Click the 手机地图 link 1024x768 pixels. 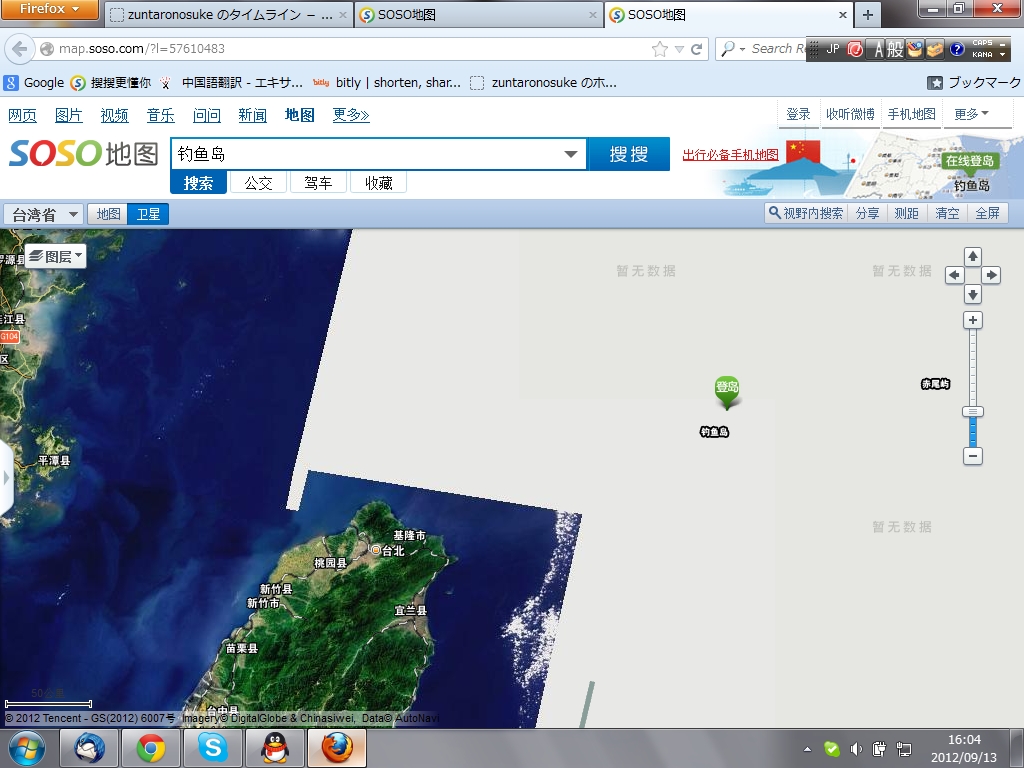click(x=911, y=114)
